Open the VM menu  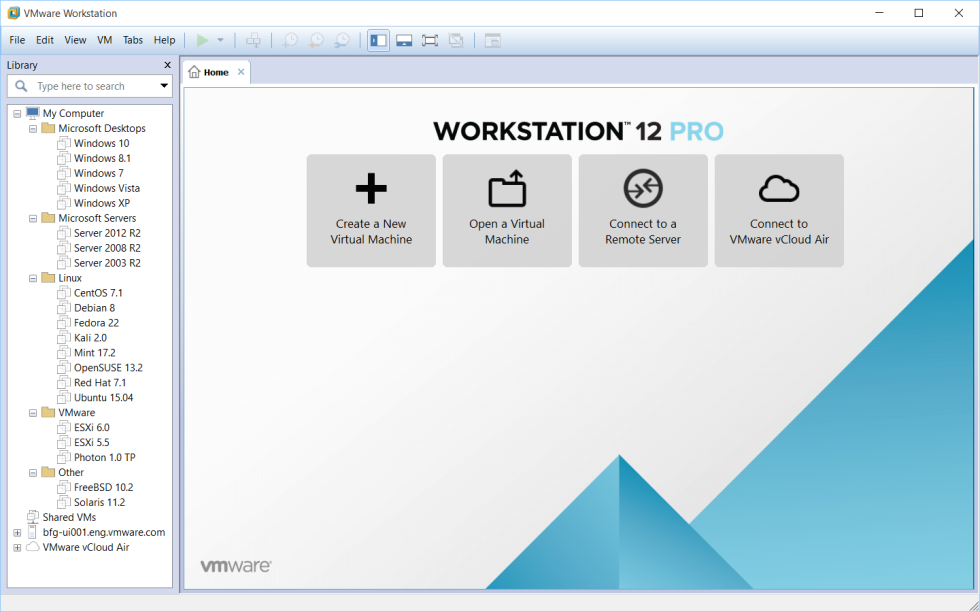tap(104, 40)
